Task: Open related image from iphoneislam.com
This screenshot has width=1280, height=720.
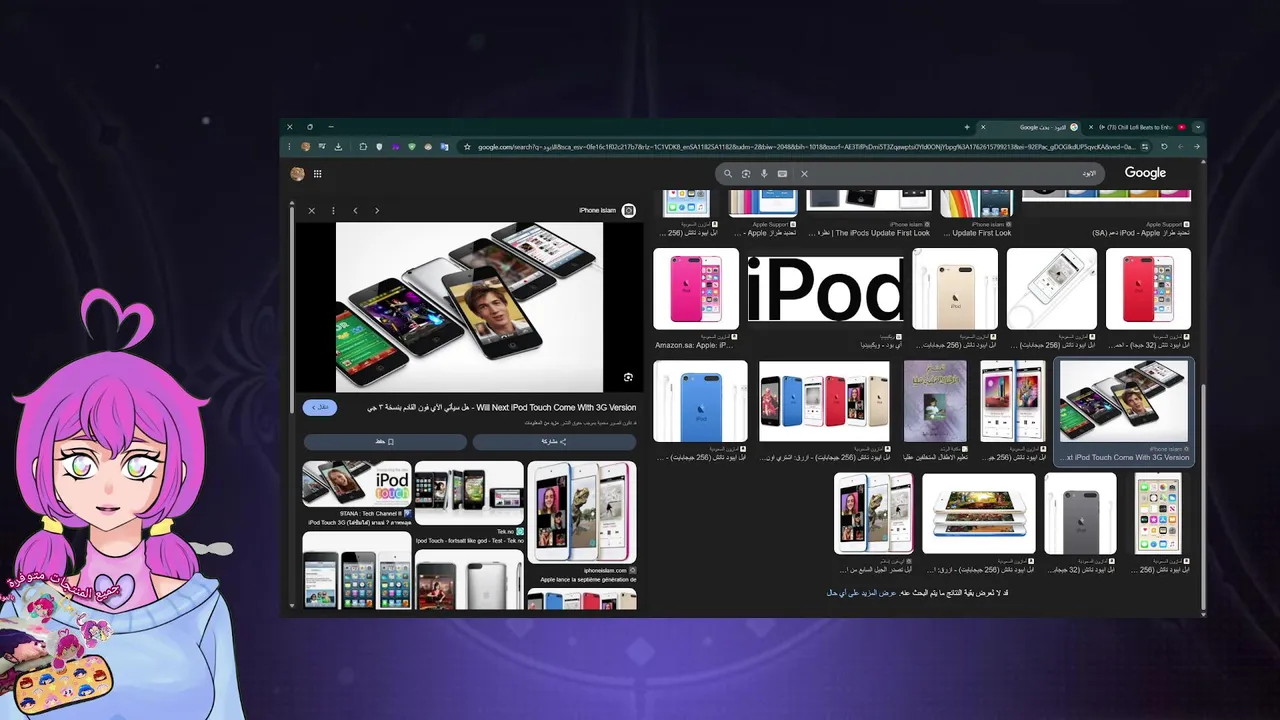Action: point(582,511)
